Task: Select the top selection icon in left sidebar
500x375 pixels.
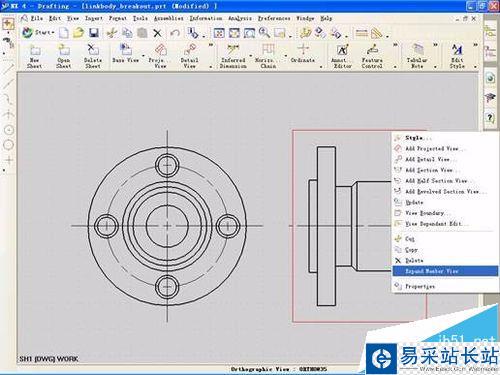Action: (x=8, y=24)
